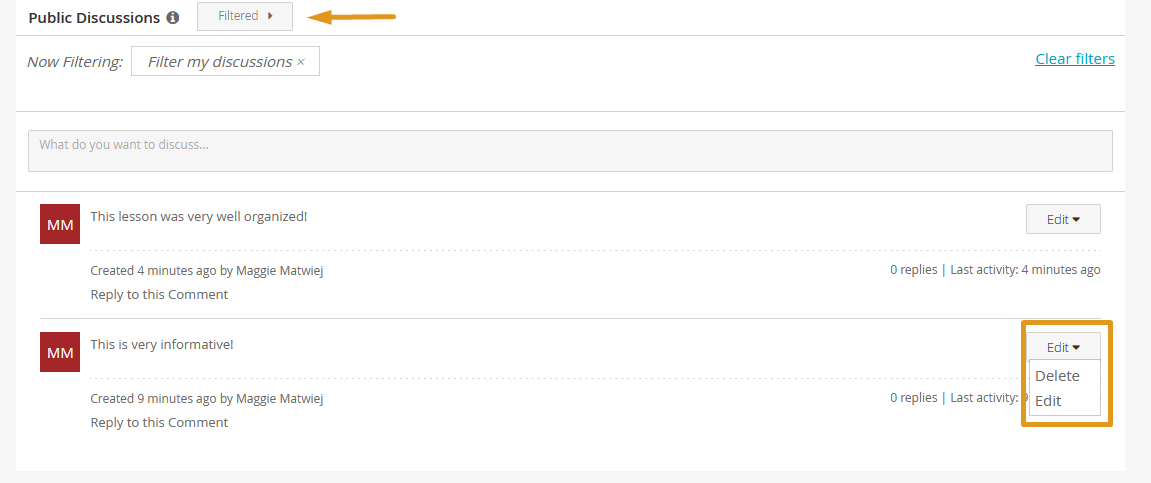Click the 'This is very informative!' comment text
1151x483 pixels.
161,344
